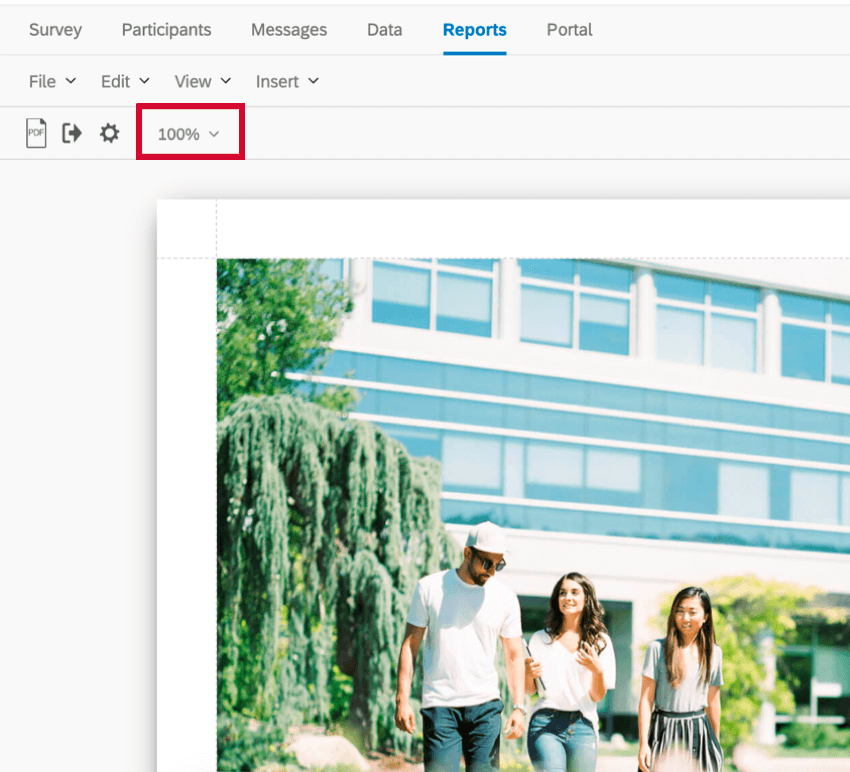Go to the Participants tab
The image size is (850, 772).
(166, 30)
